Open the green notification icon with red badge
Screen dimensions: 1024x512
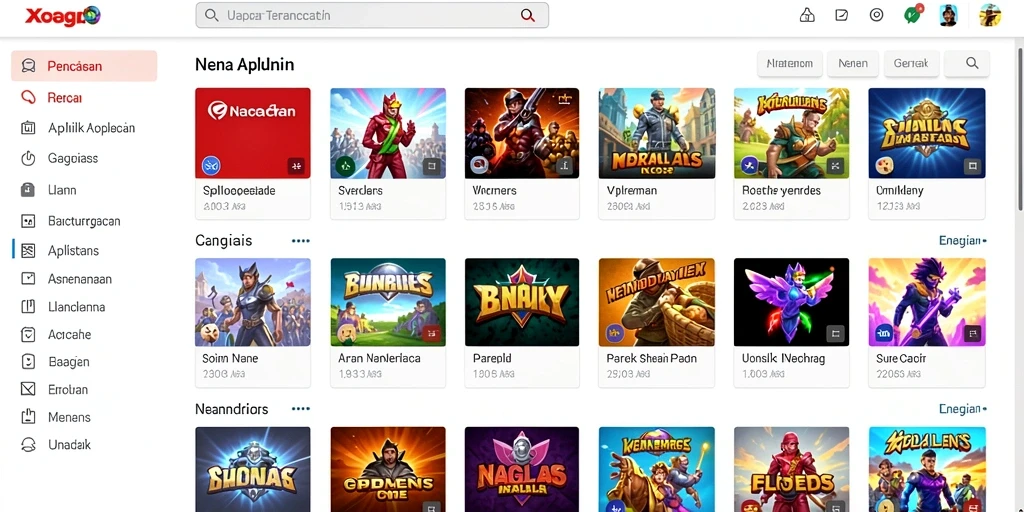coord(912,14)
